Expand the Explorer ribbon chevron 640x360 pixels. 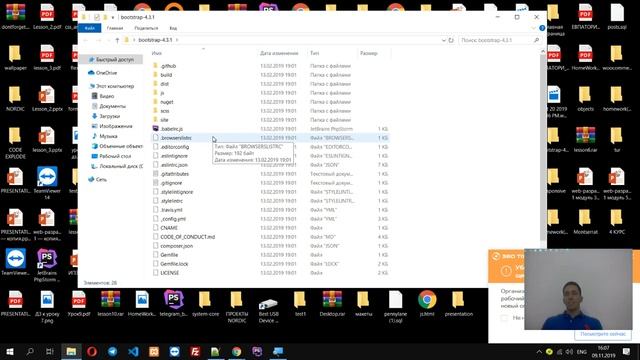(533, 28)
